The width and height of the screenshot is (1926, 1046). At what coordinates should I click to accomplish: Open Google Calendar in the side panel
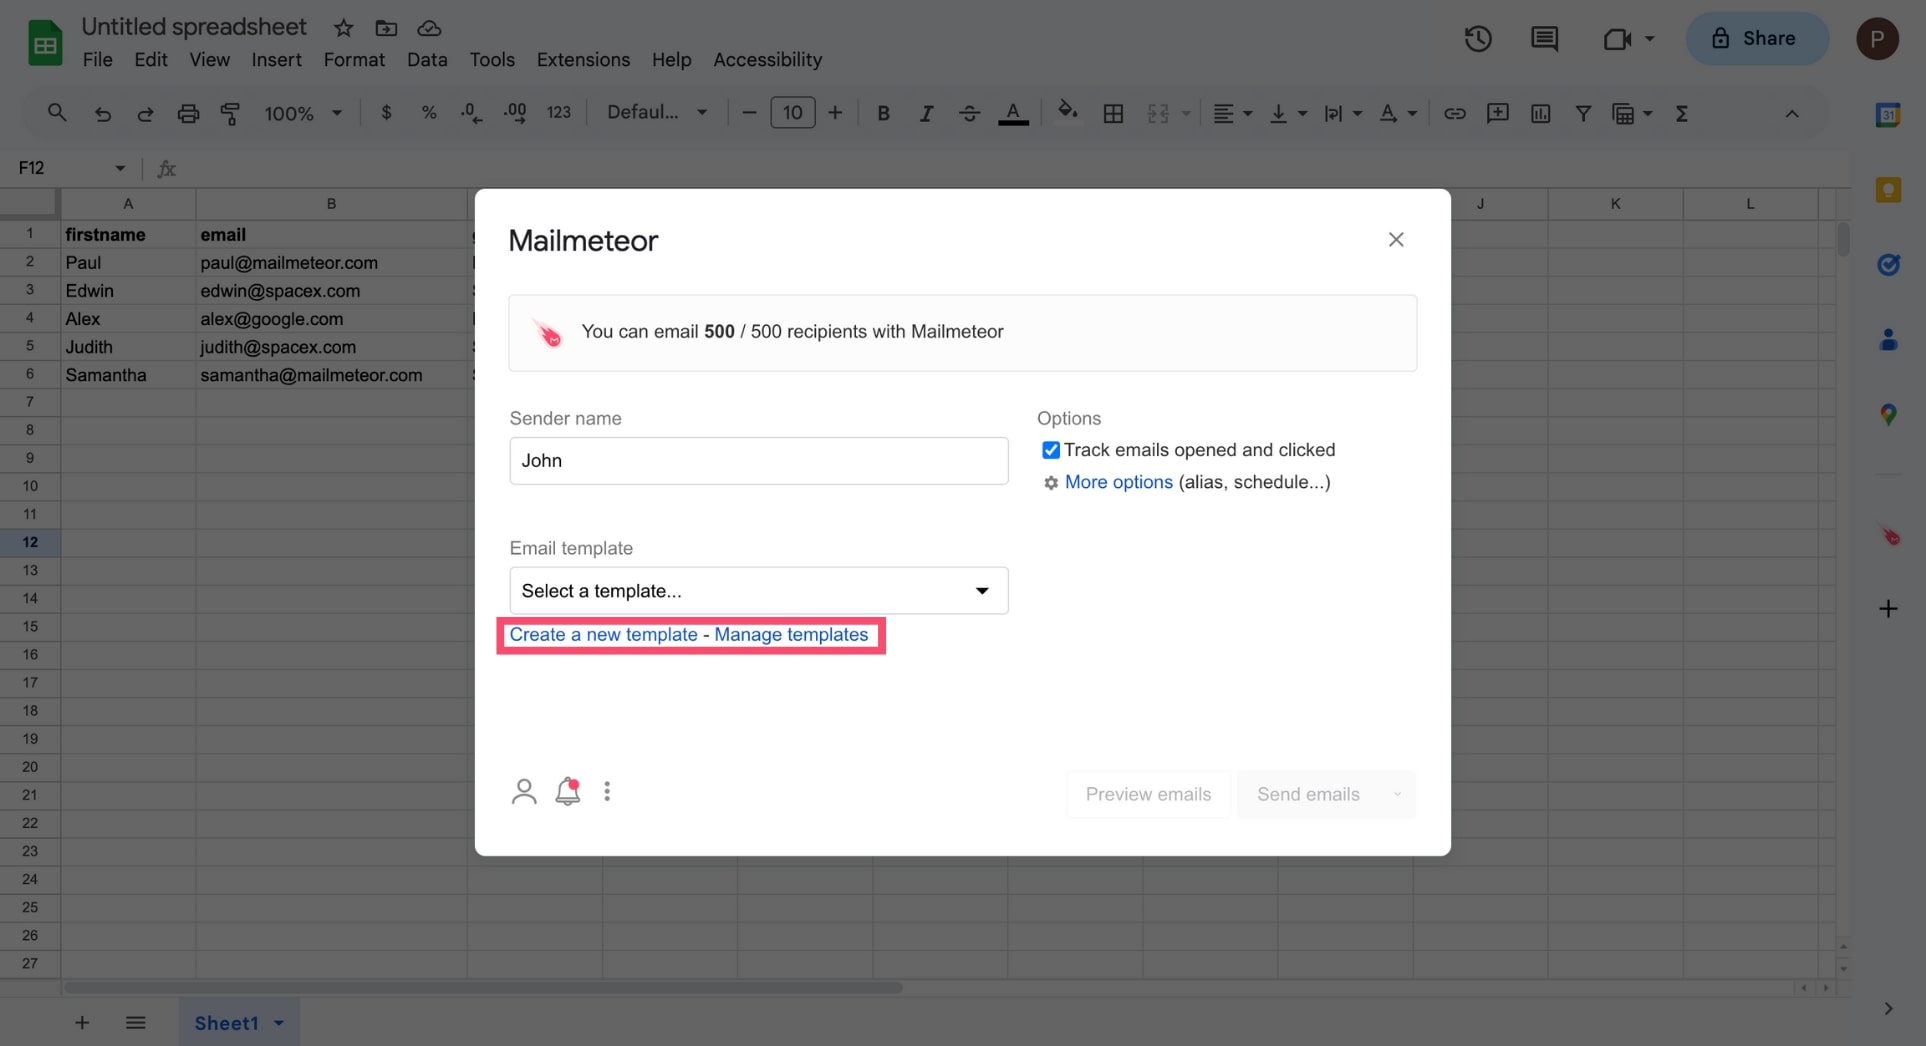[1888, 115]
